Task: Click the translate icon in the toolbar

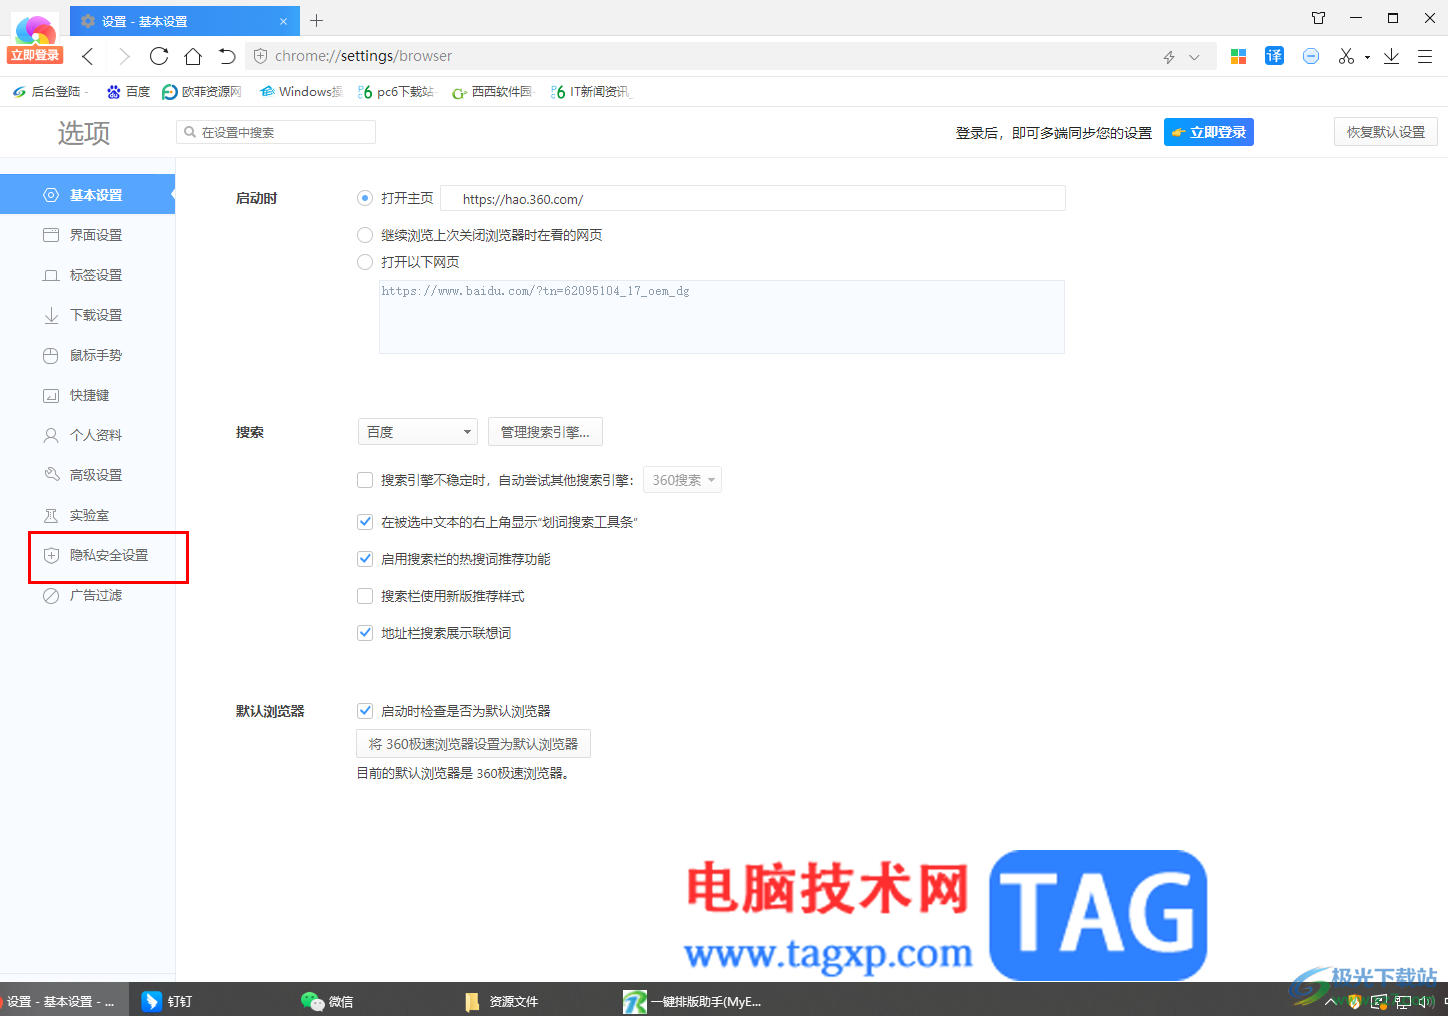Action: 1274,56
